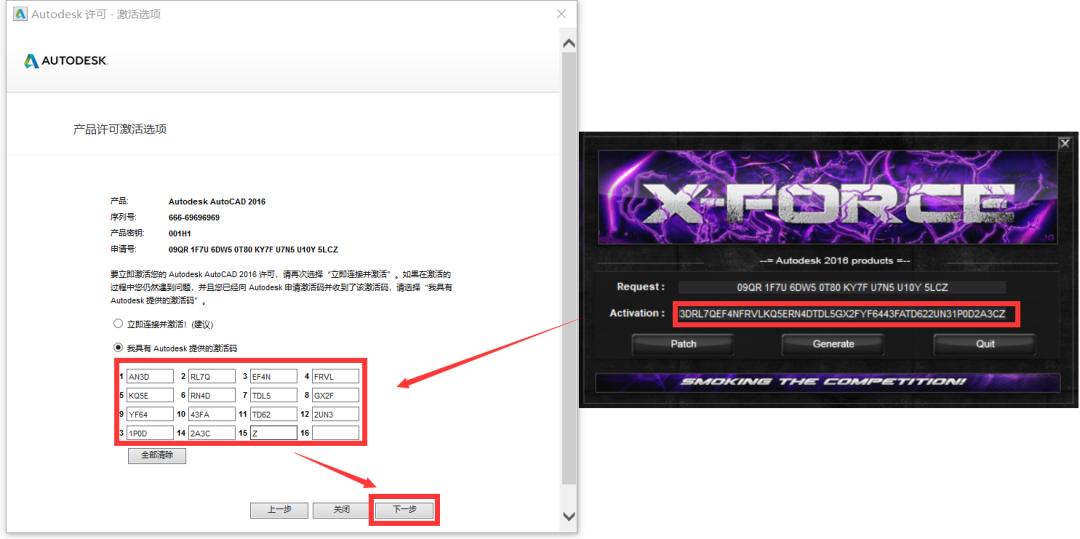Screen dimensions: 1080x539
Task: Click activation code field 15 containing Z
Action: click(x=273, y=432)
